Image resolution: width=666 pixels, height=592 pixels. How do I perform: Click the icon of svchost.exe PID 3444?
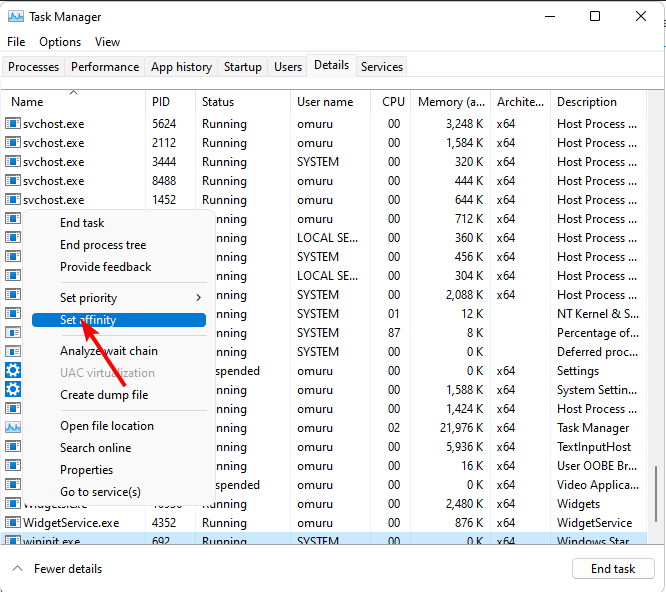[13, 162]
